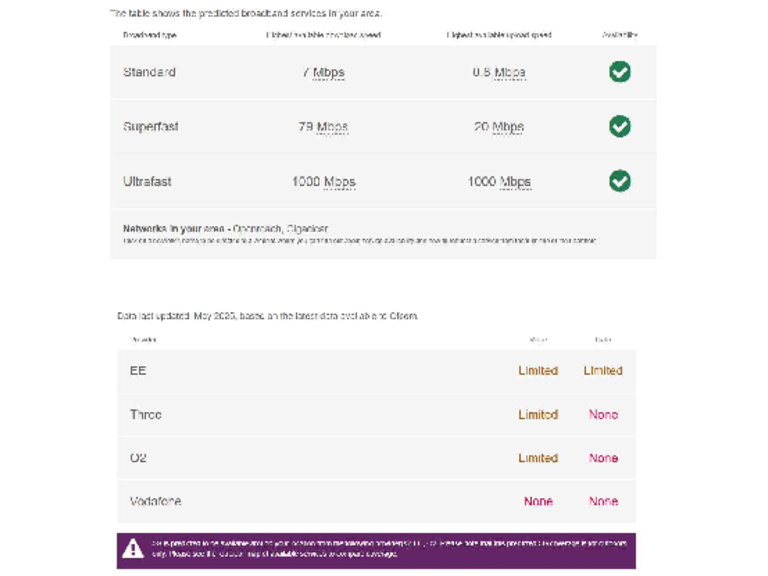Screen dimensions: 768x576
Task: Click Ultrafast 1000 Mbps download speed
Action: (x=323, y=182)
